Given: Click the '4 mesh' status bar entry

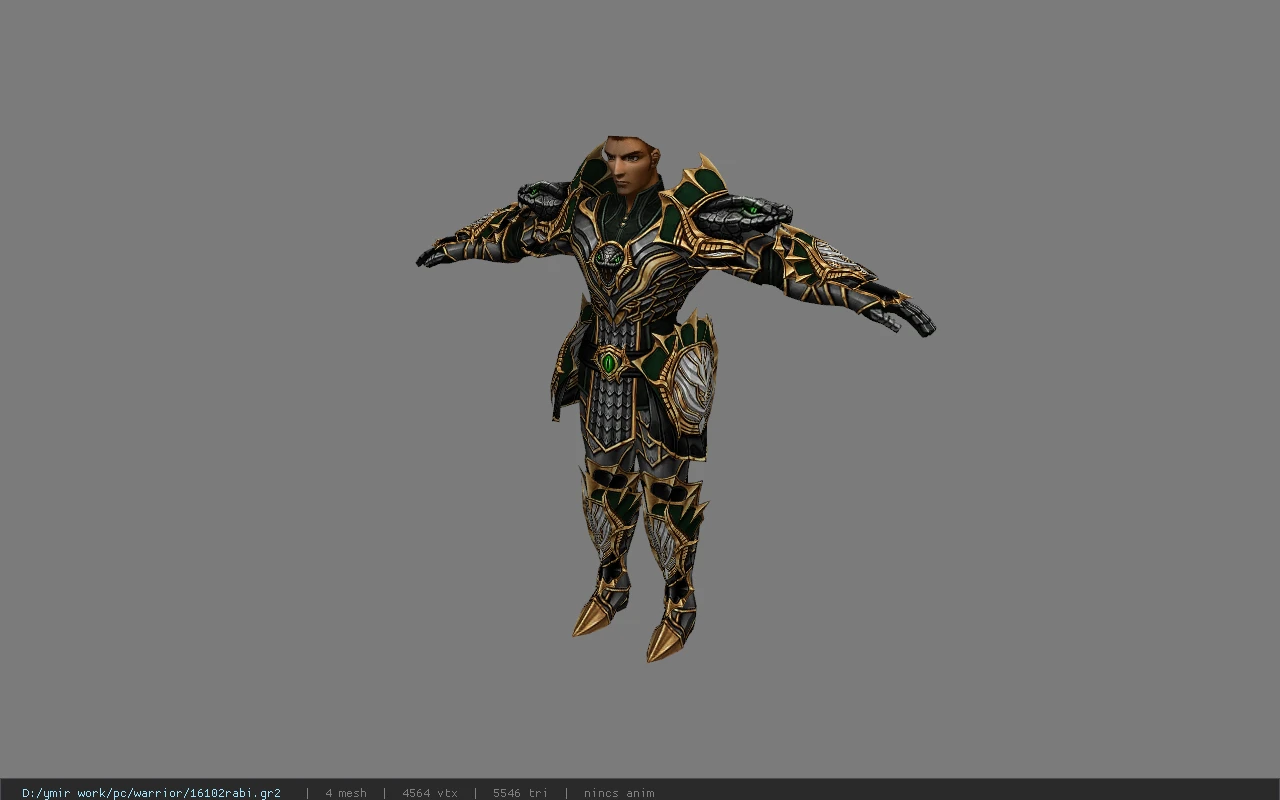Looking at the screenshot, I should coord(346,793).
